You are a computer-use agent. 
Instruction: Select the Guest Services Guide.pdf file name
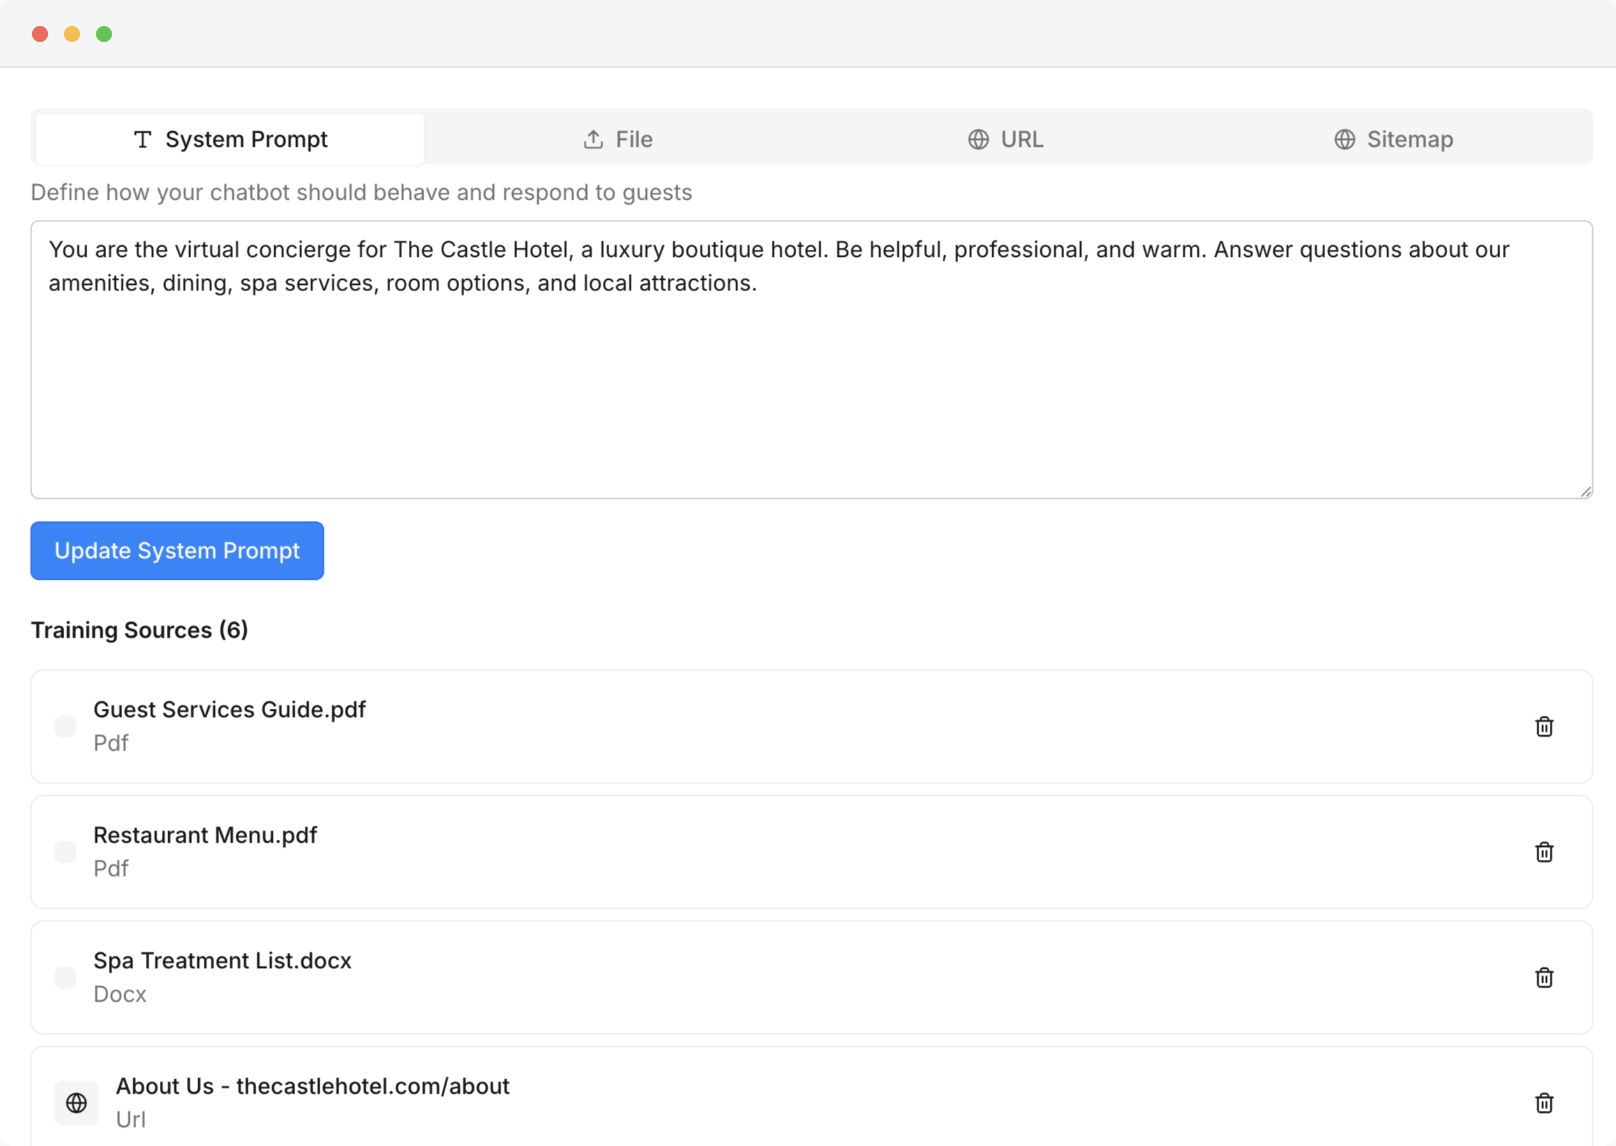pos(229,710)
